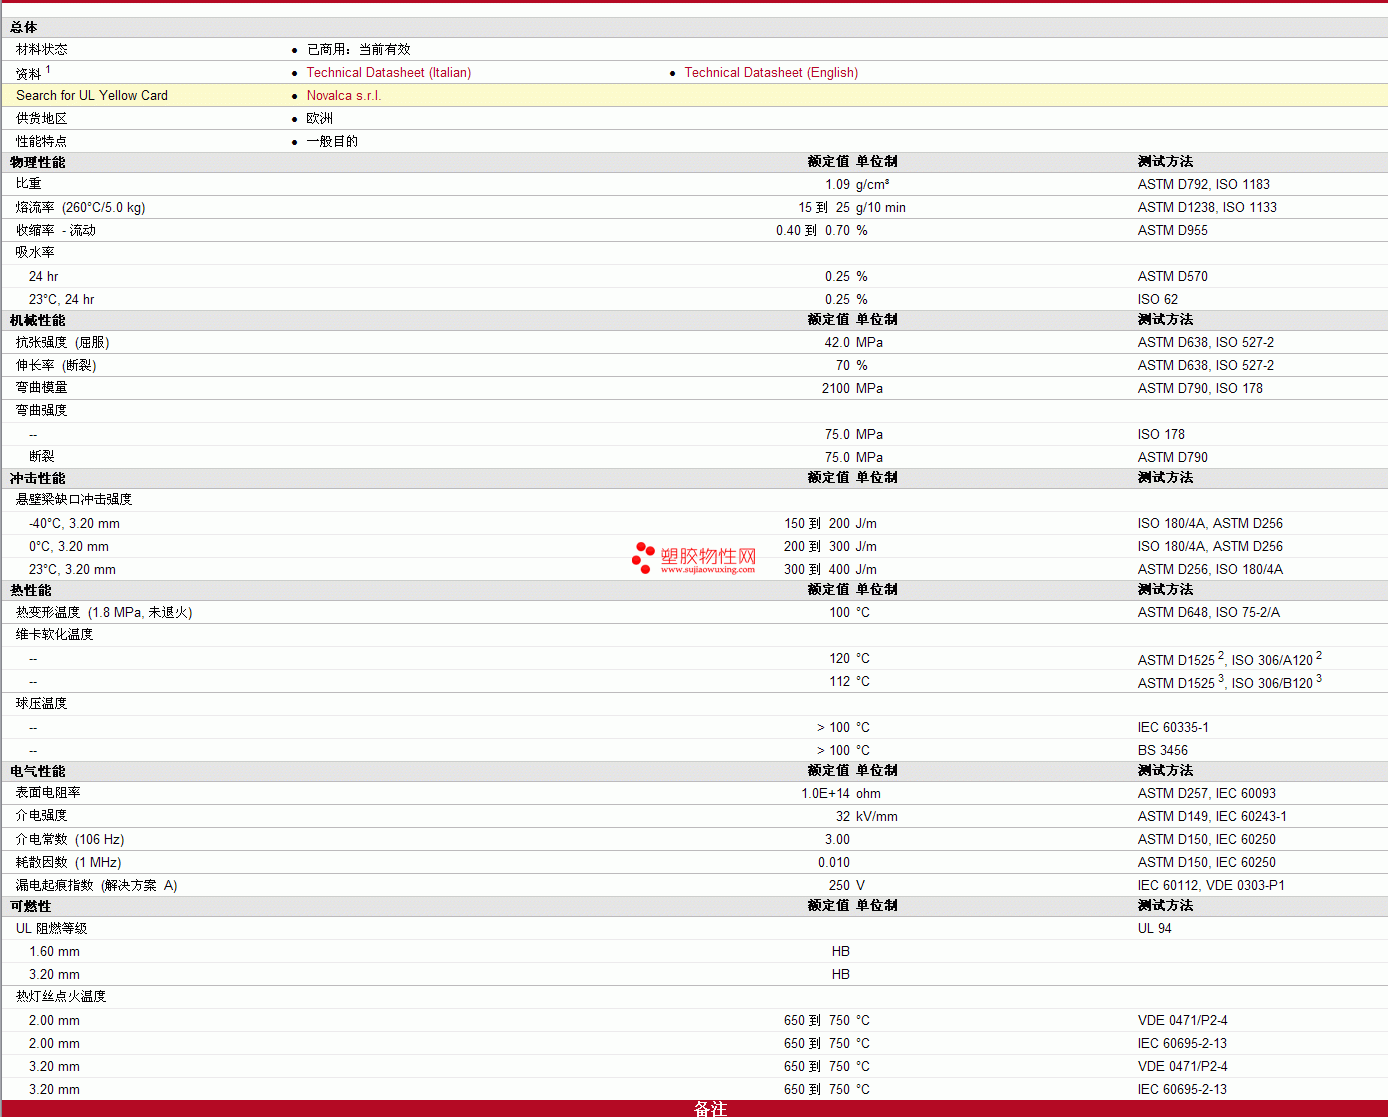Image resolution: width=1388 pixels, height=1117 pixels.
Task: Click footnote 1 next to 资料
Action: 48,70
